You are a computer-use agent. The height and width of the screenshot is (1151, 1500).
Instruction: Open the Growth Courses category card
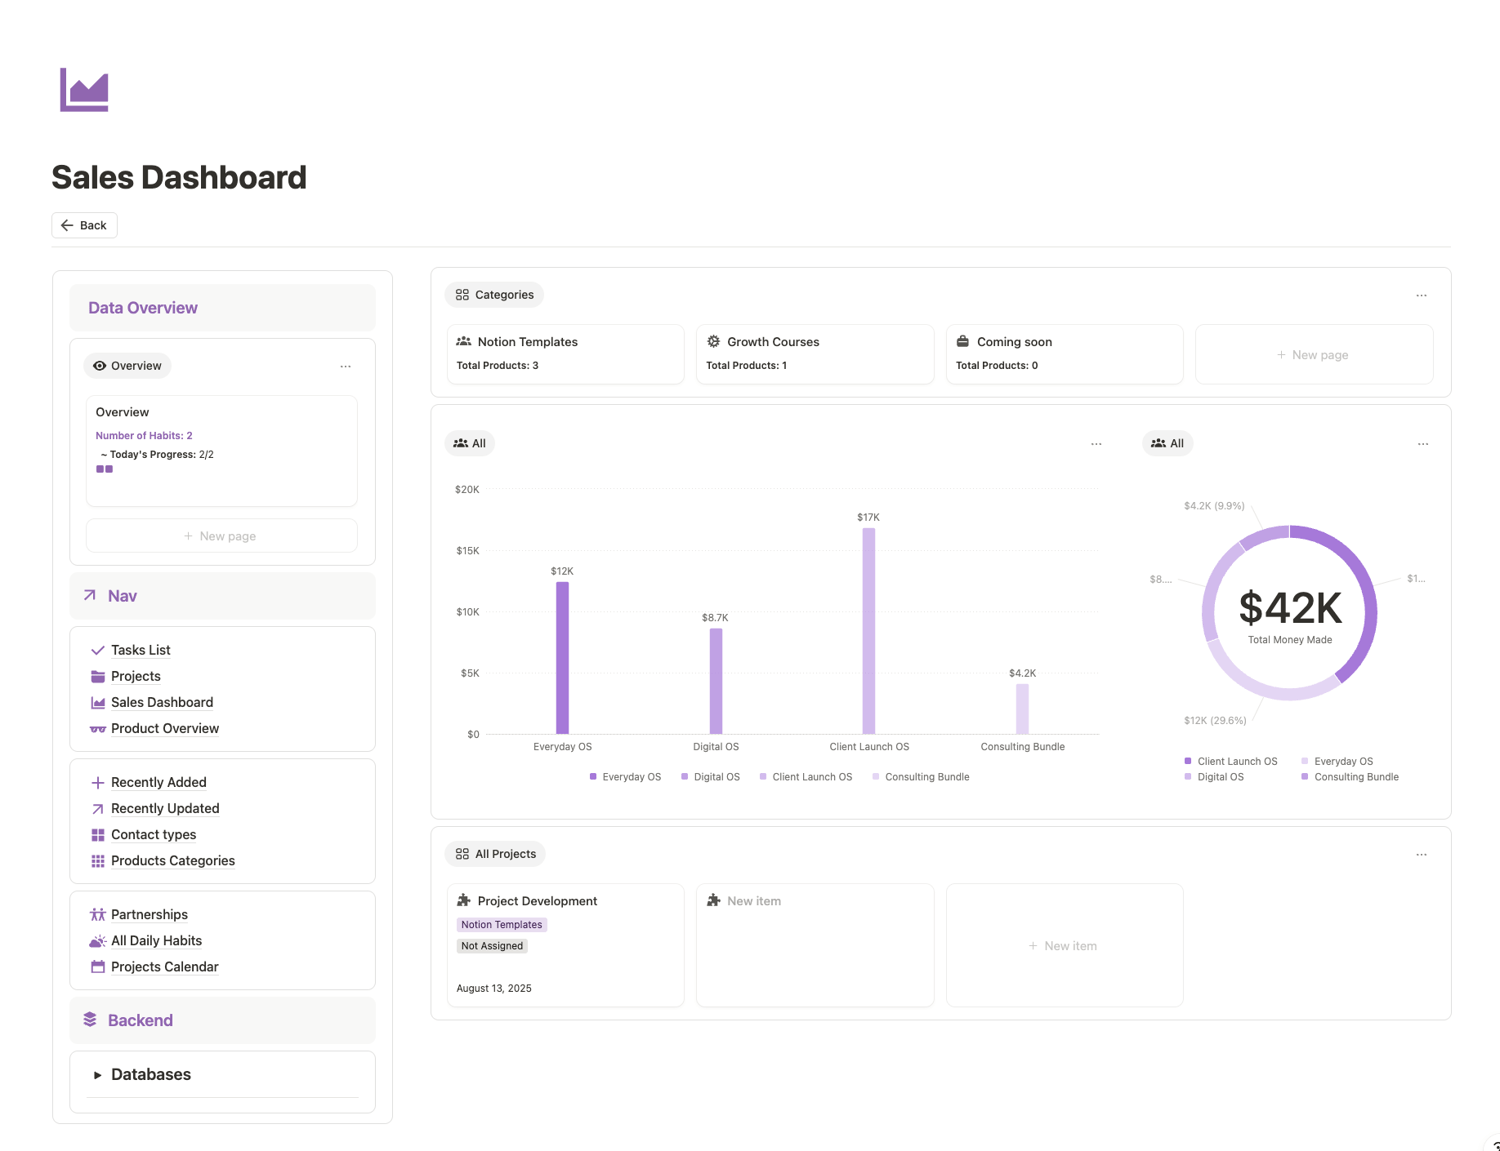tap(815, 354)
